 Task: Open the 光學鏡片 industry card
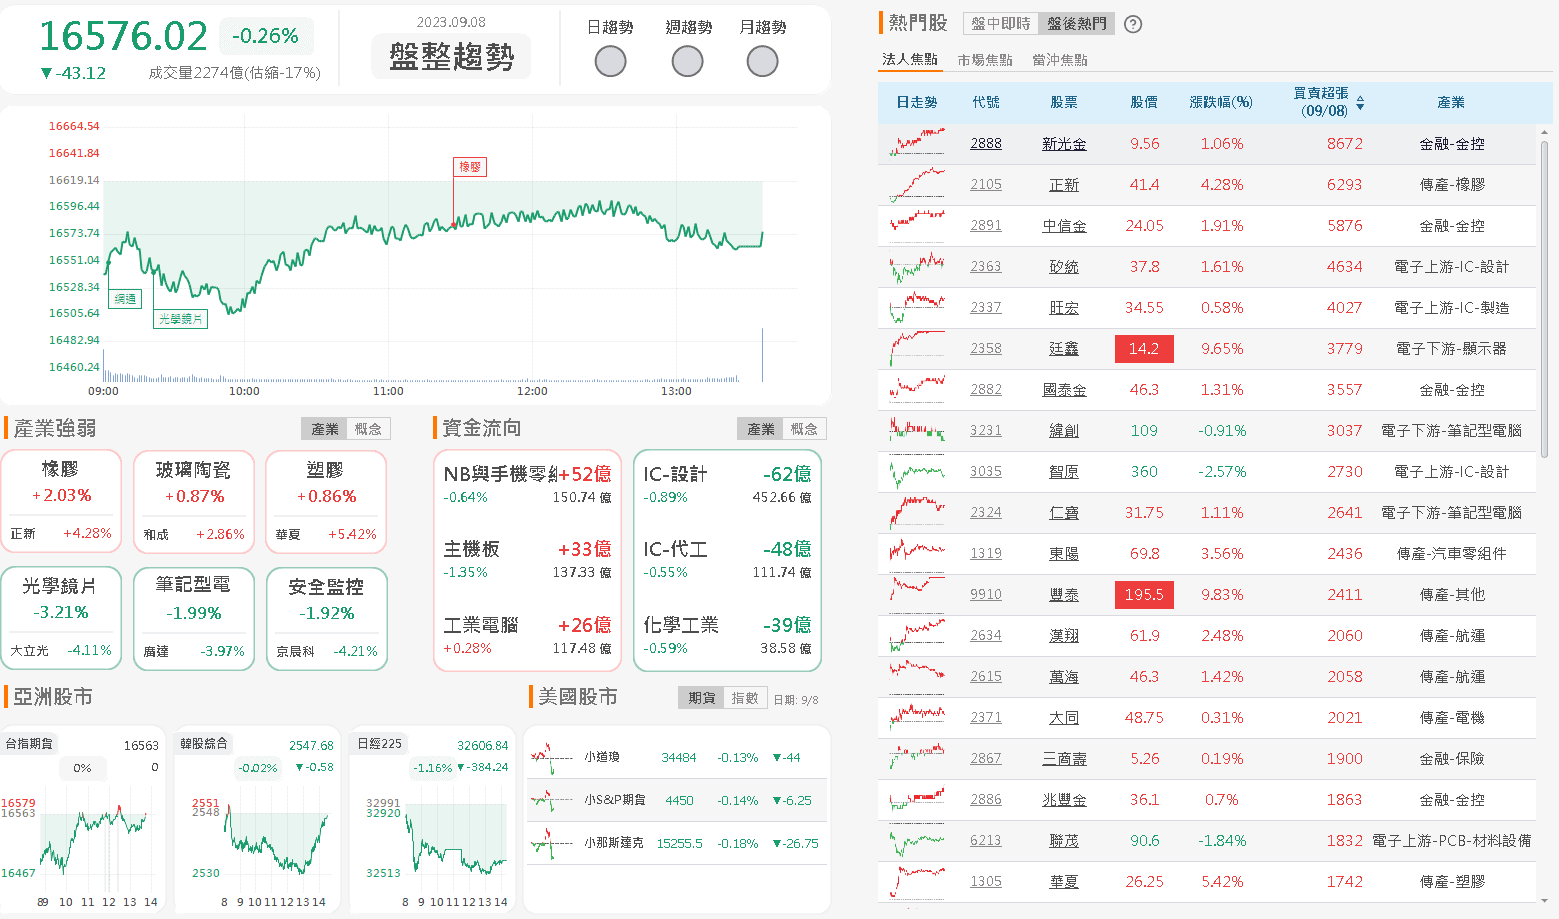61,618
